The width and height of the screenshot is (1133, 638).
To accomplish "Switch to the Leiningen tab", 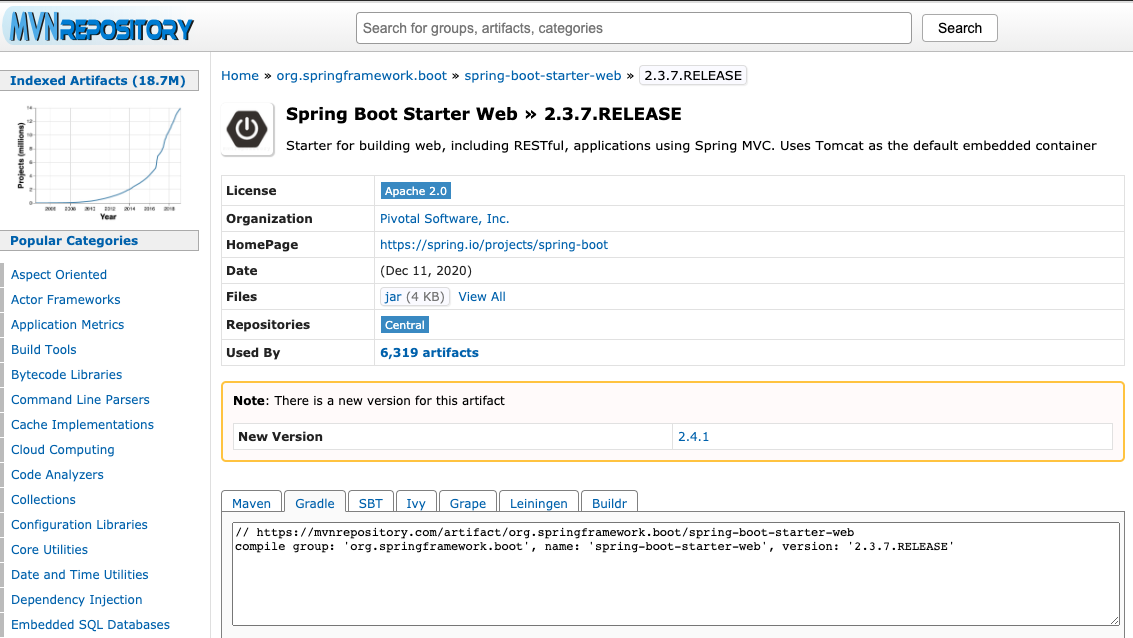I will click(538, 503).
